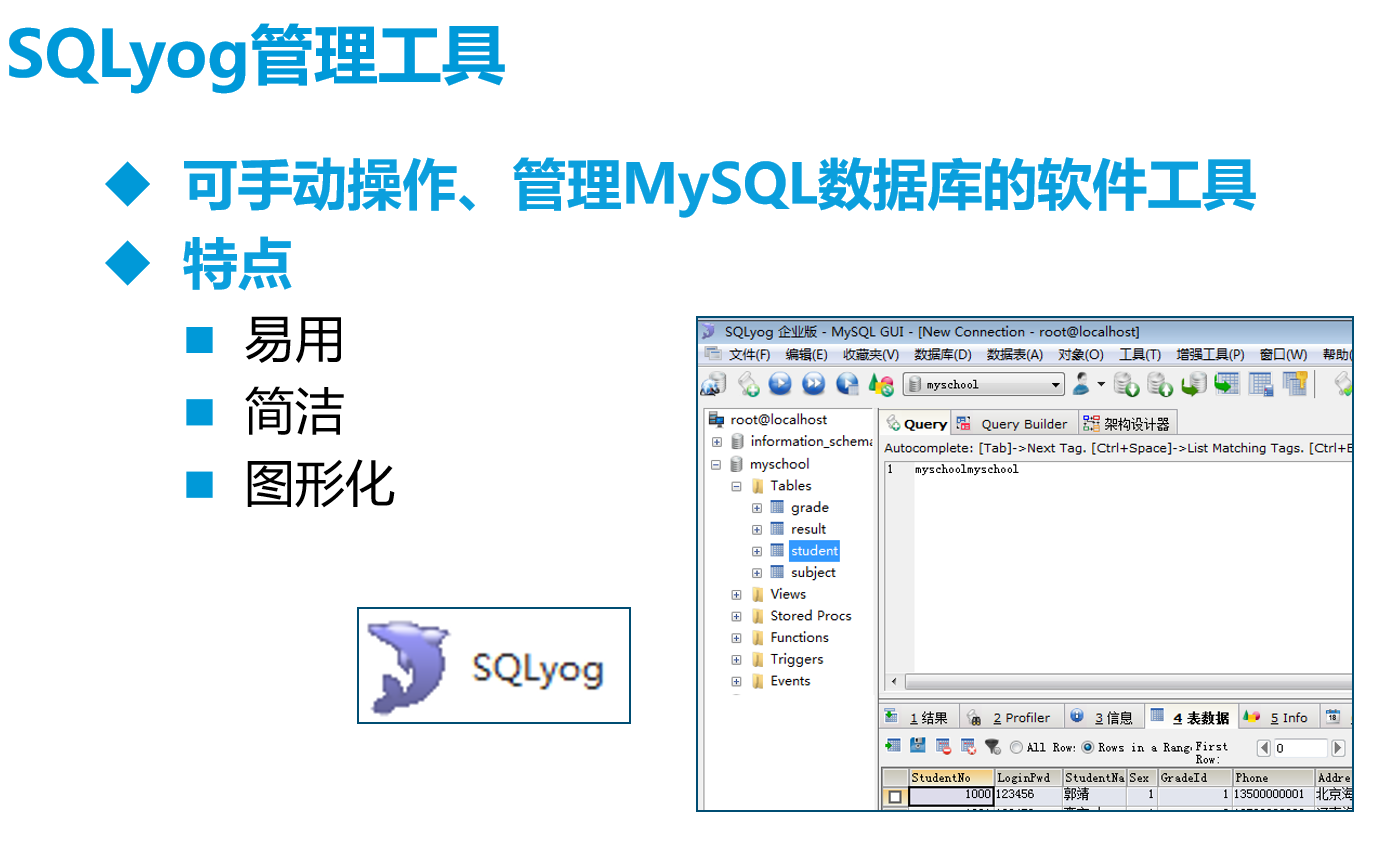This screenshot has width=1390, height=859.
Task: Expand the Stored Procs folder node
Action: coord(737,617)
